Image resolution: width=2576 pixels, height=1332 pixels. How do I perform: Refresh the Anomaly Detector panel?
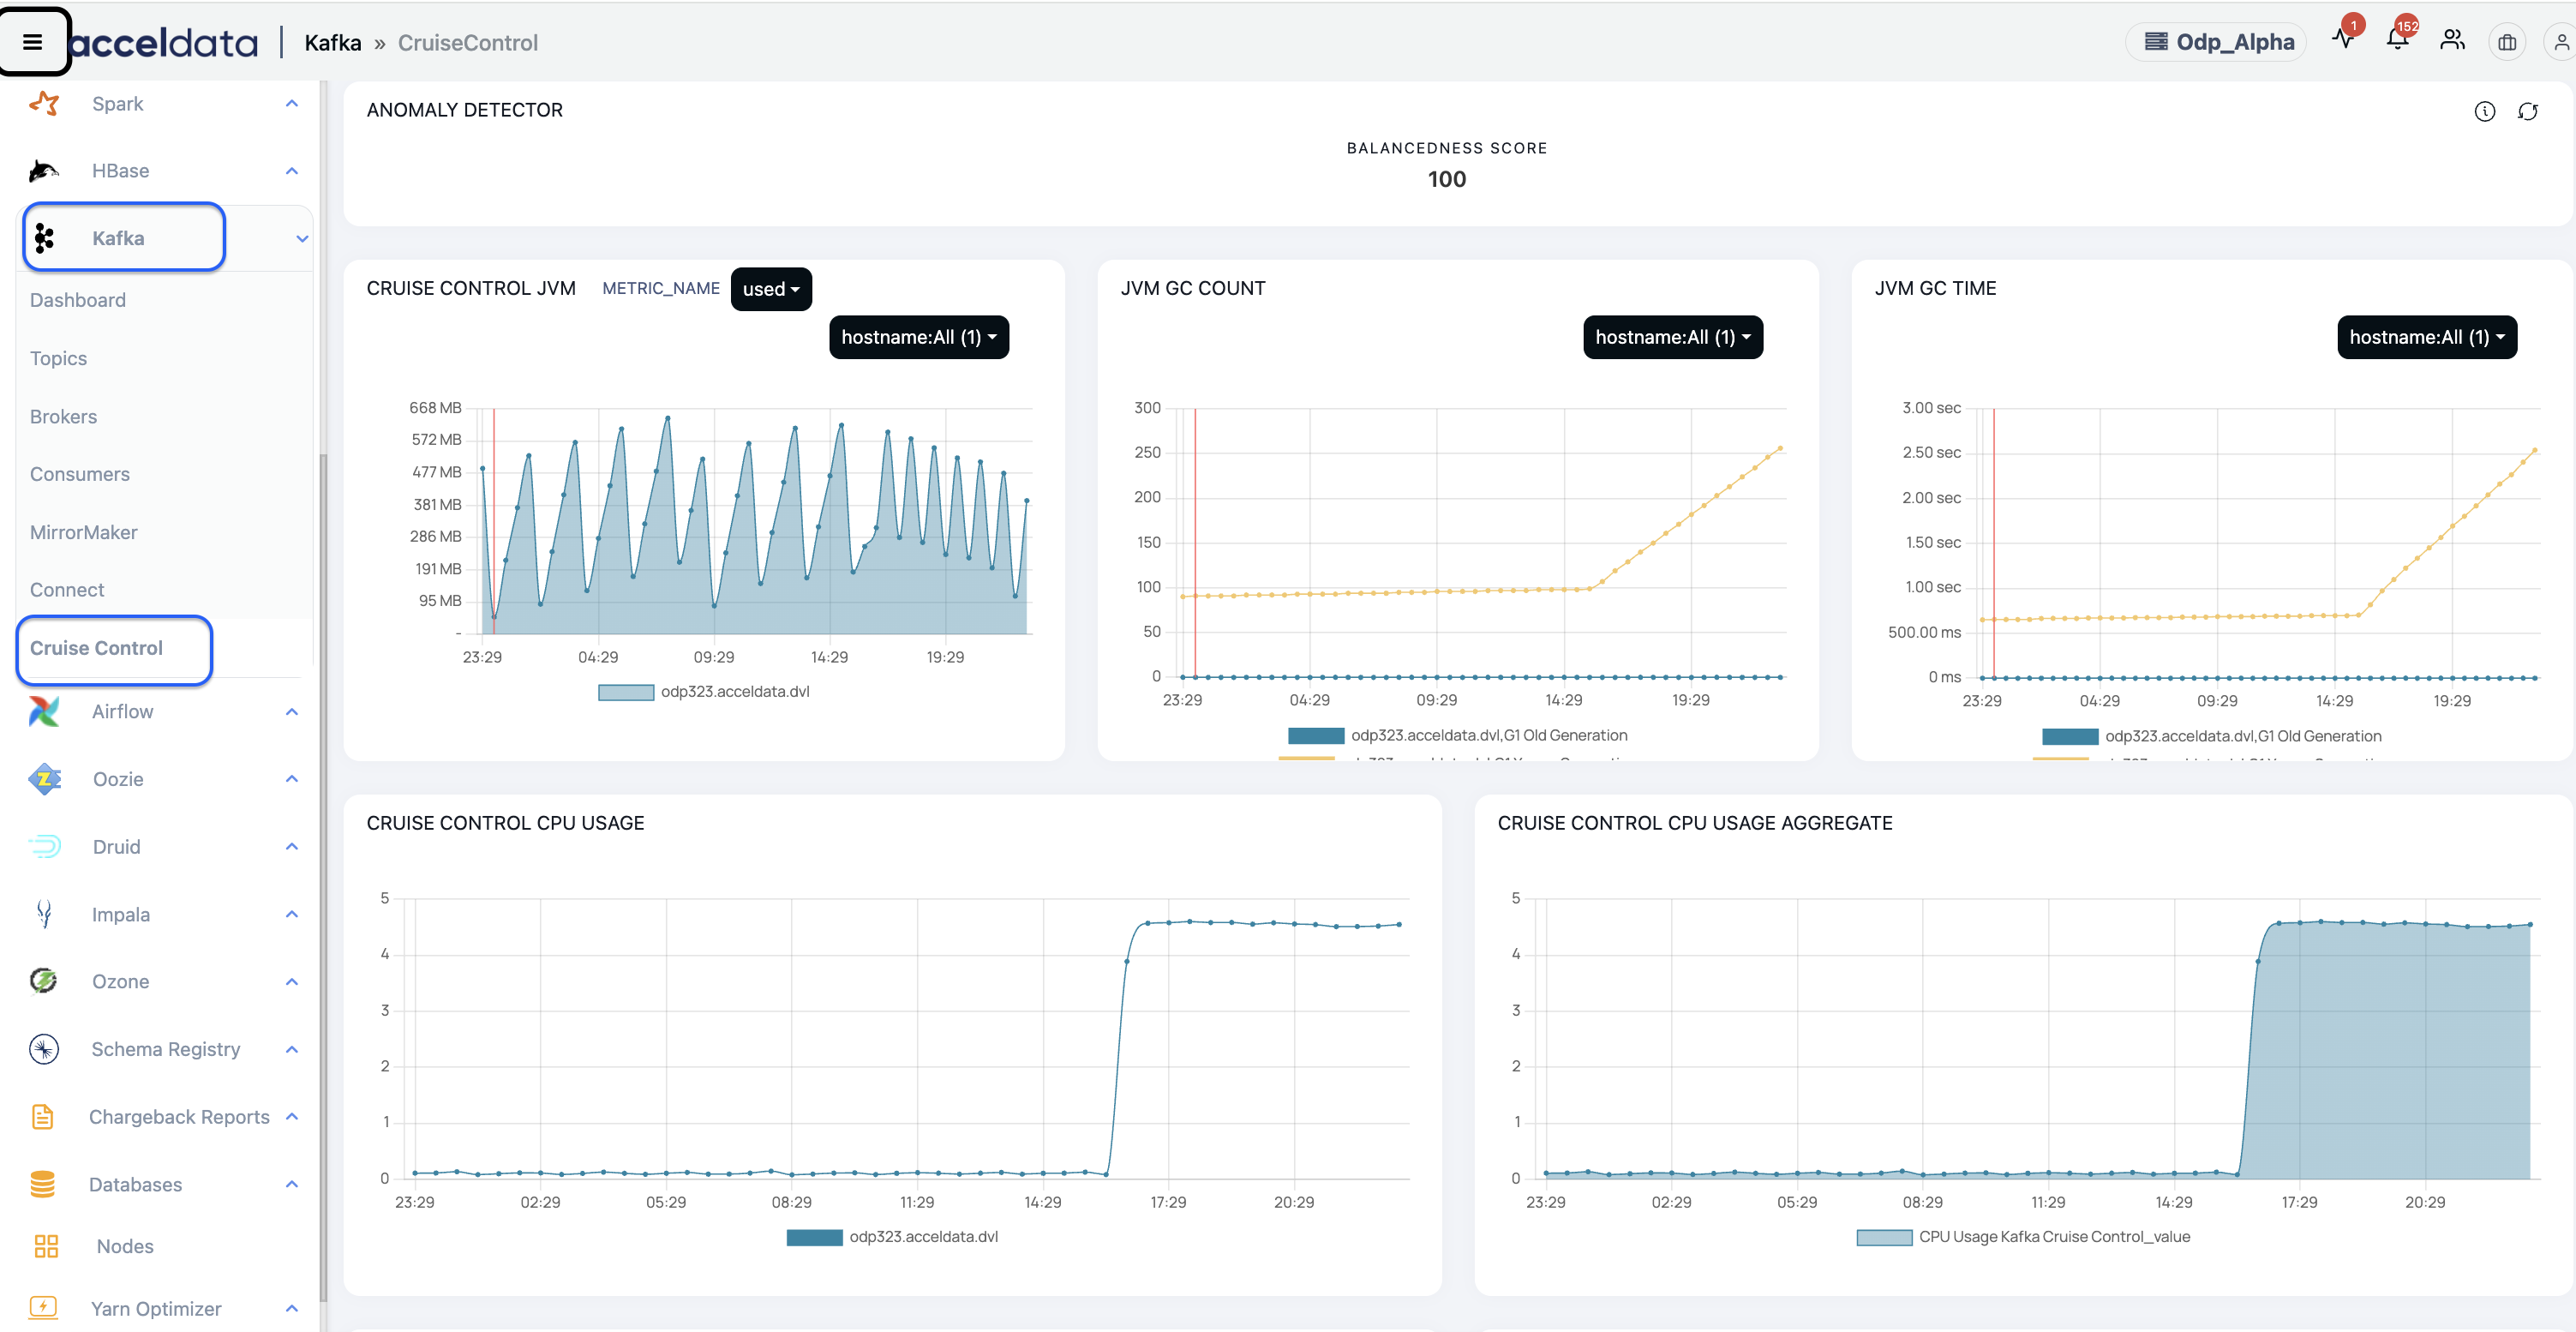2528,111
